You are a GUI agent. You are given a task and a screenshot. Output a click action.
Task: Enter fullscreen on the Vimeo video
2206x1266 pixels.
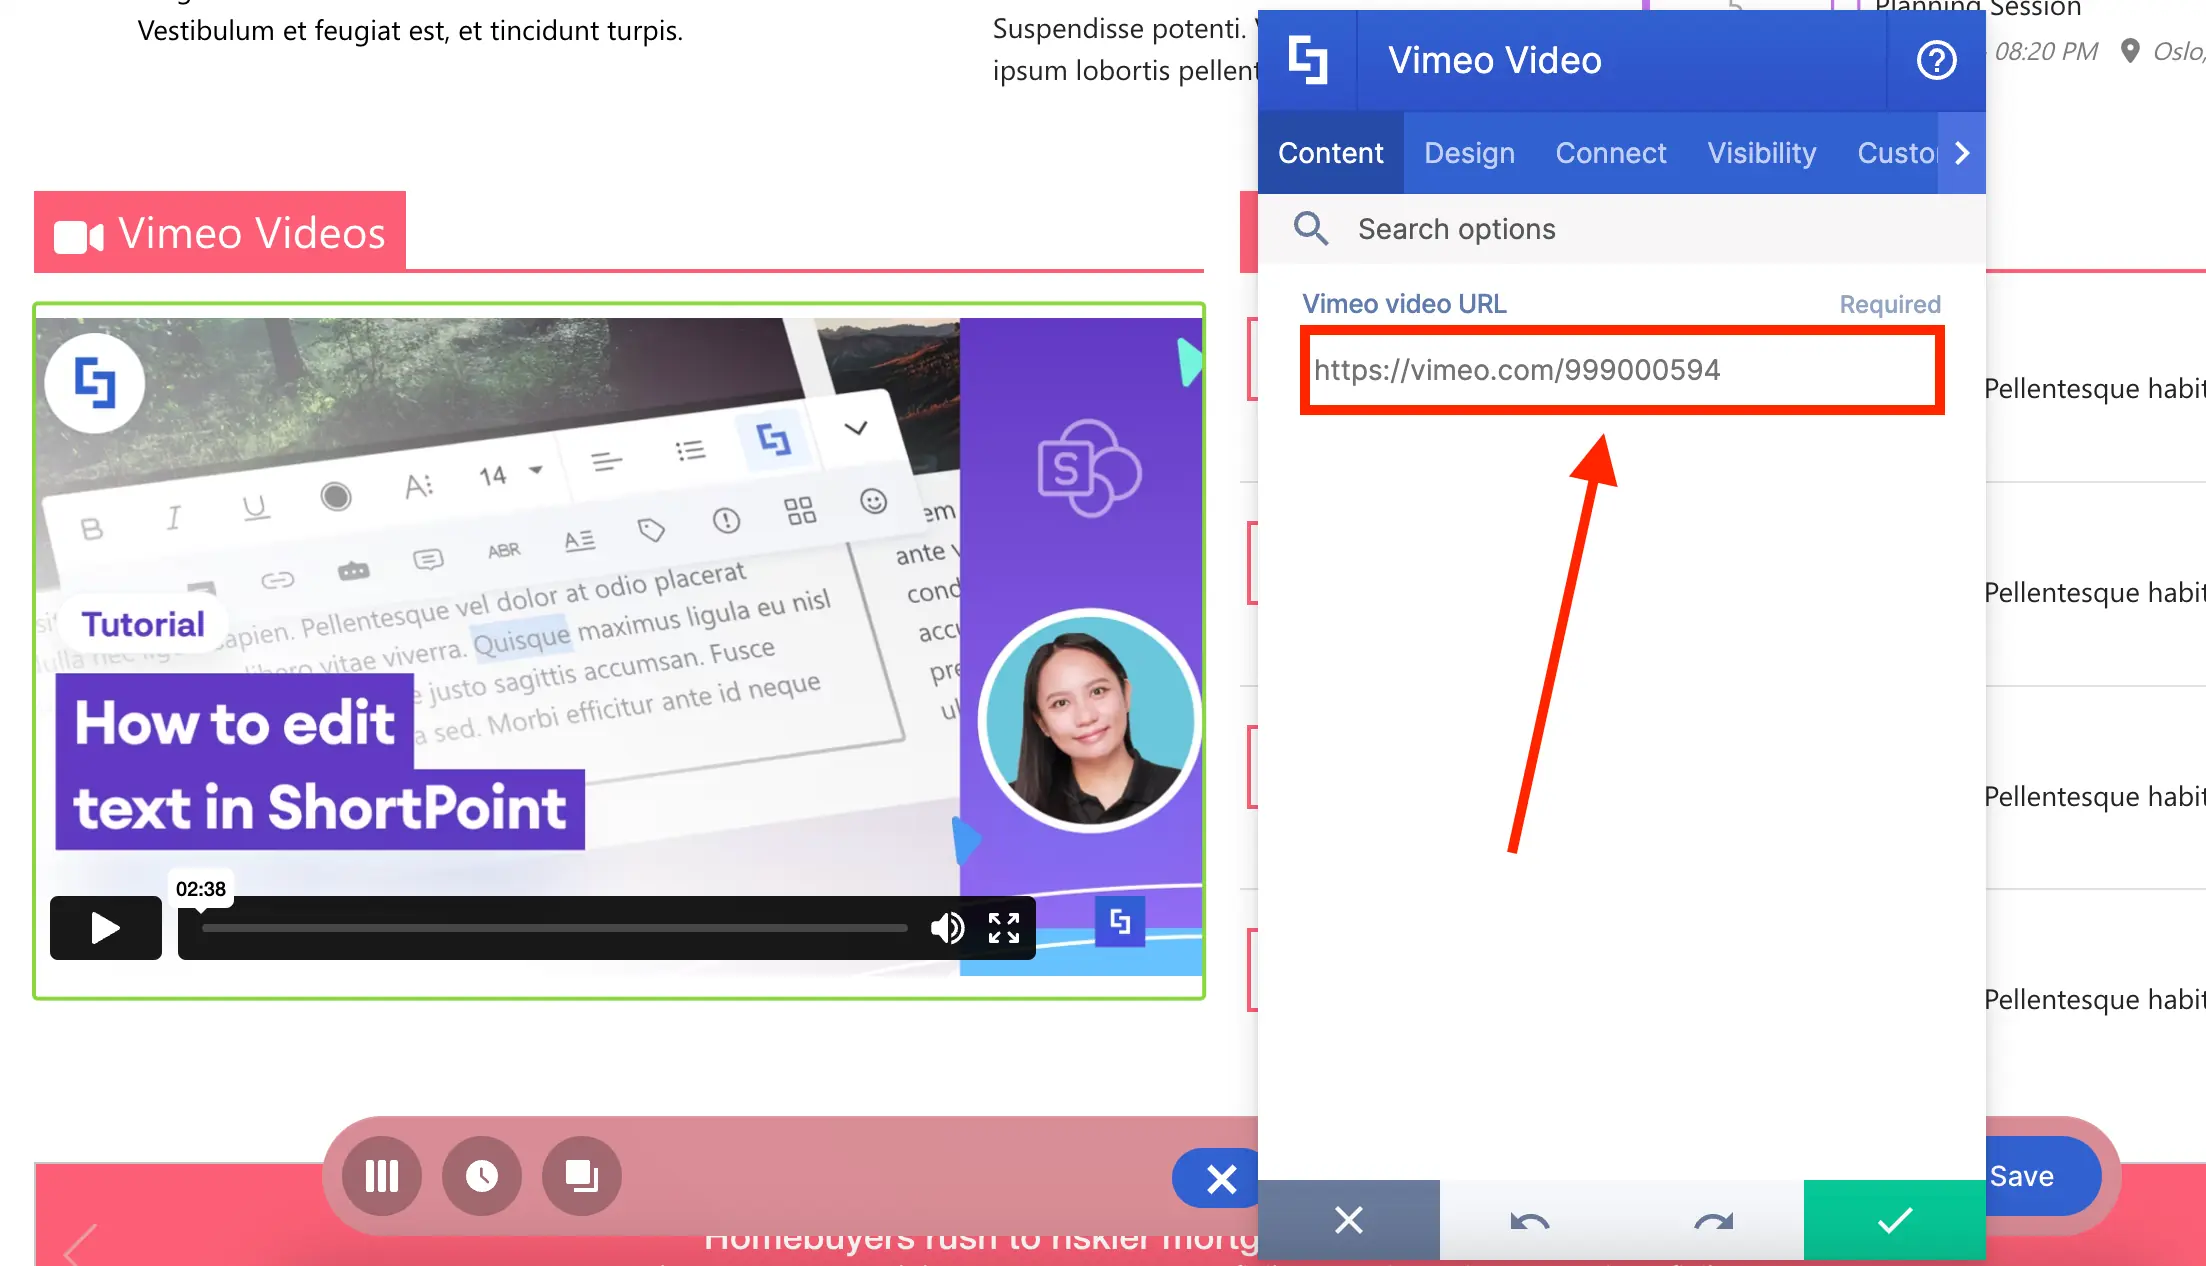(1004, 928)
